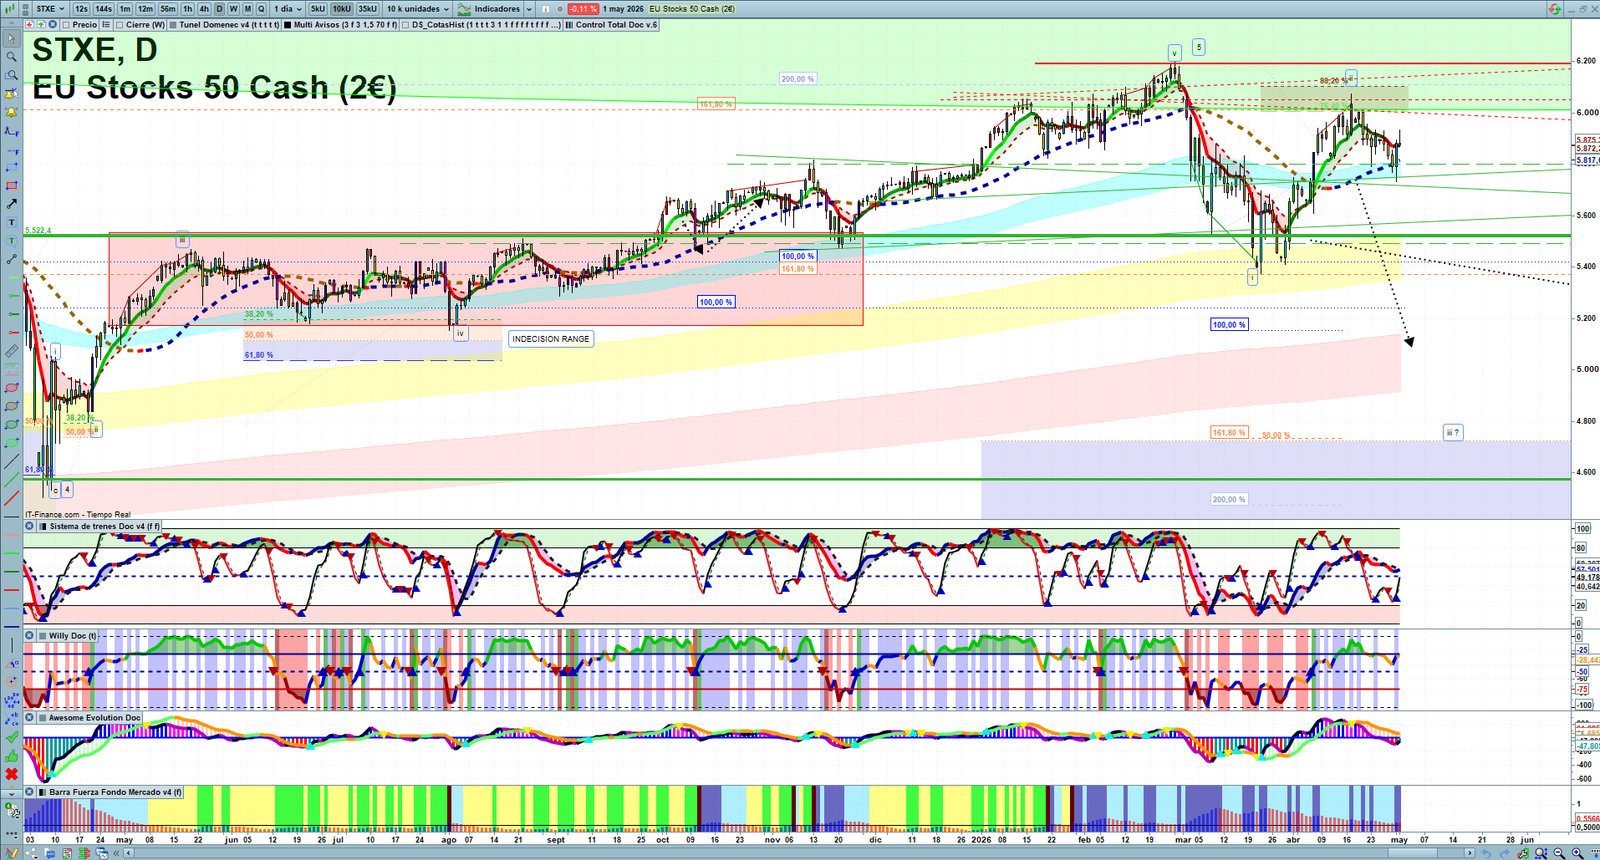1600x860 pixels.
Task: Select the magnifier zoom tool
Action: click(11, 57)
